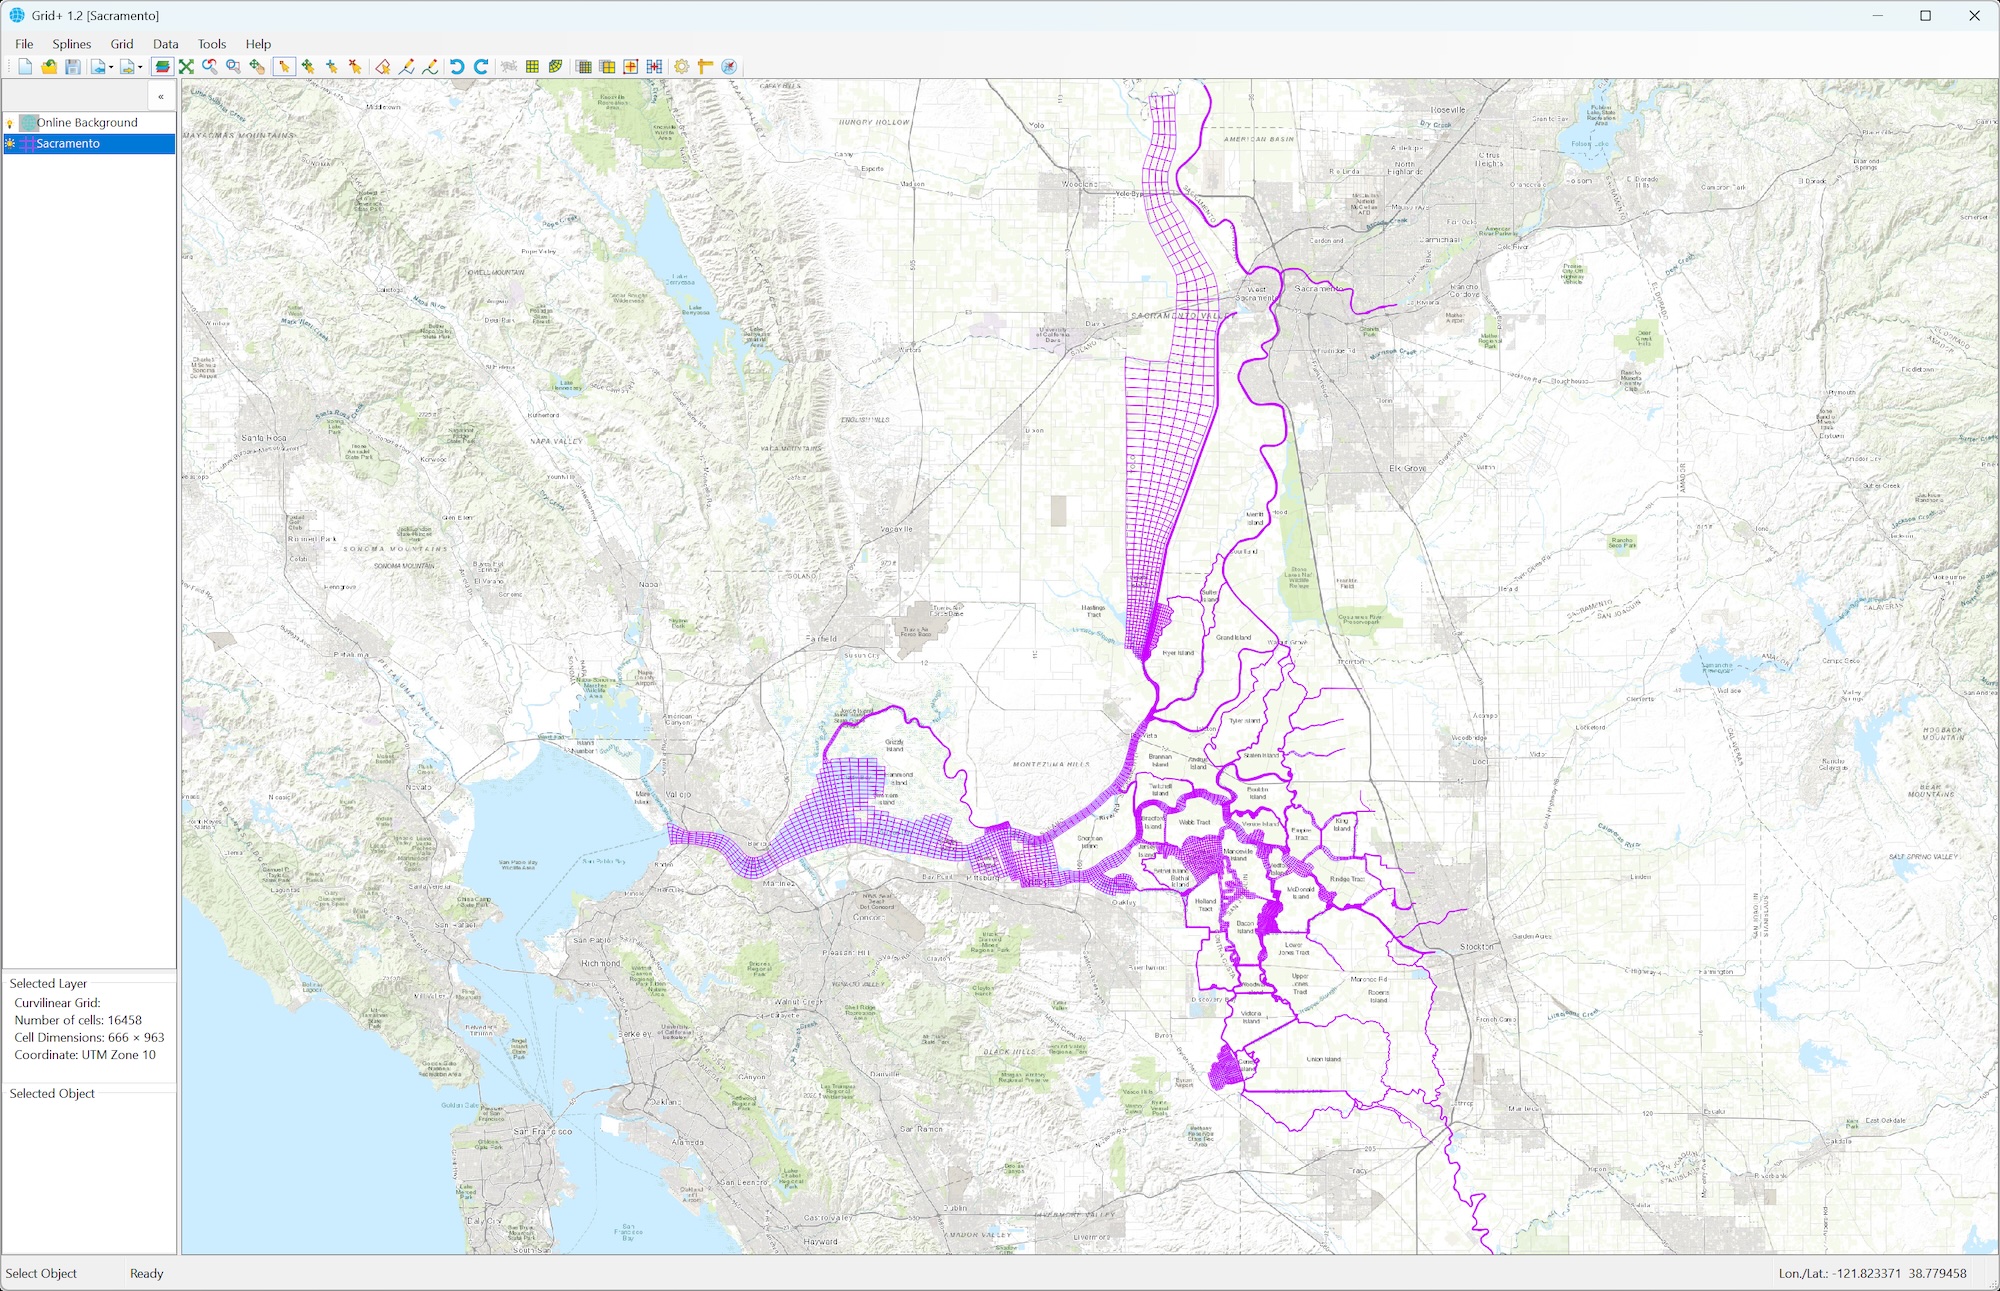This screenshot has height=1291, width=2000.
Task: Click the compass globe icon
Action: [729, 67]
